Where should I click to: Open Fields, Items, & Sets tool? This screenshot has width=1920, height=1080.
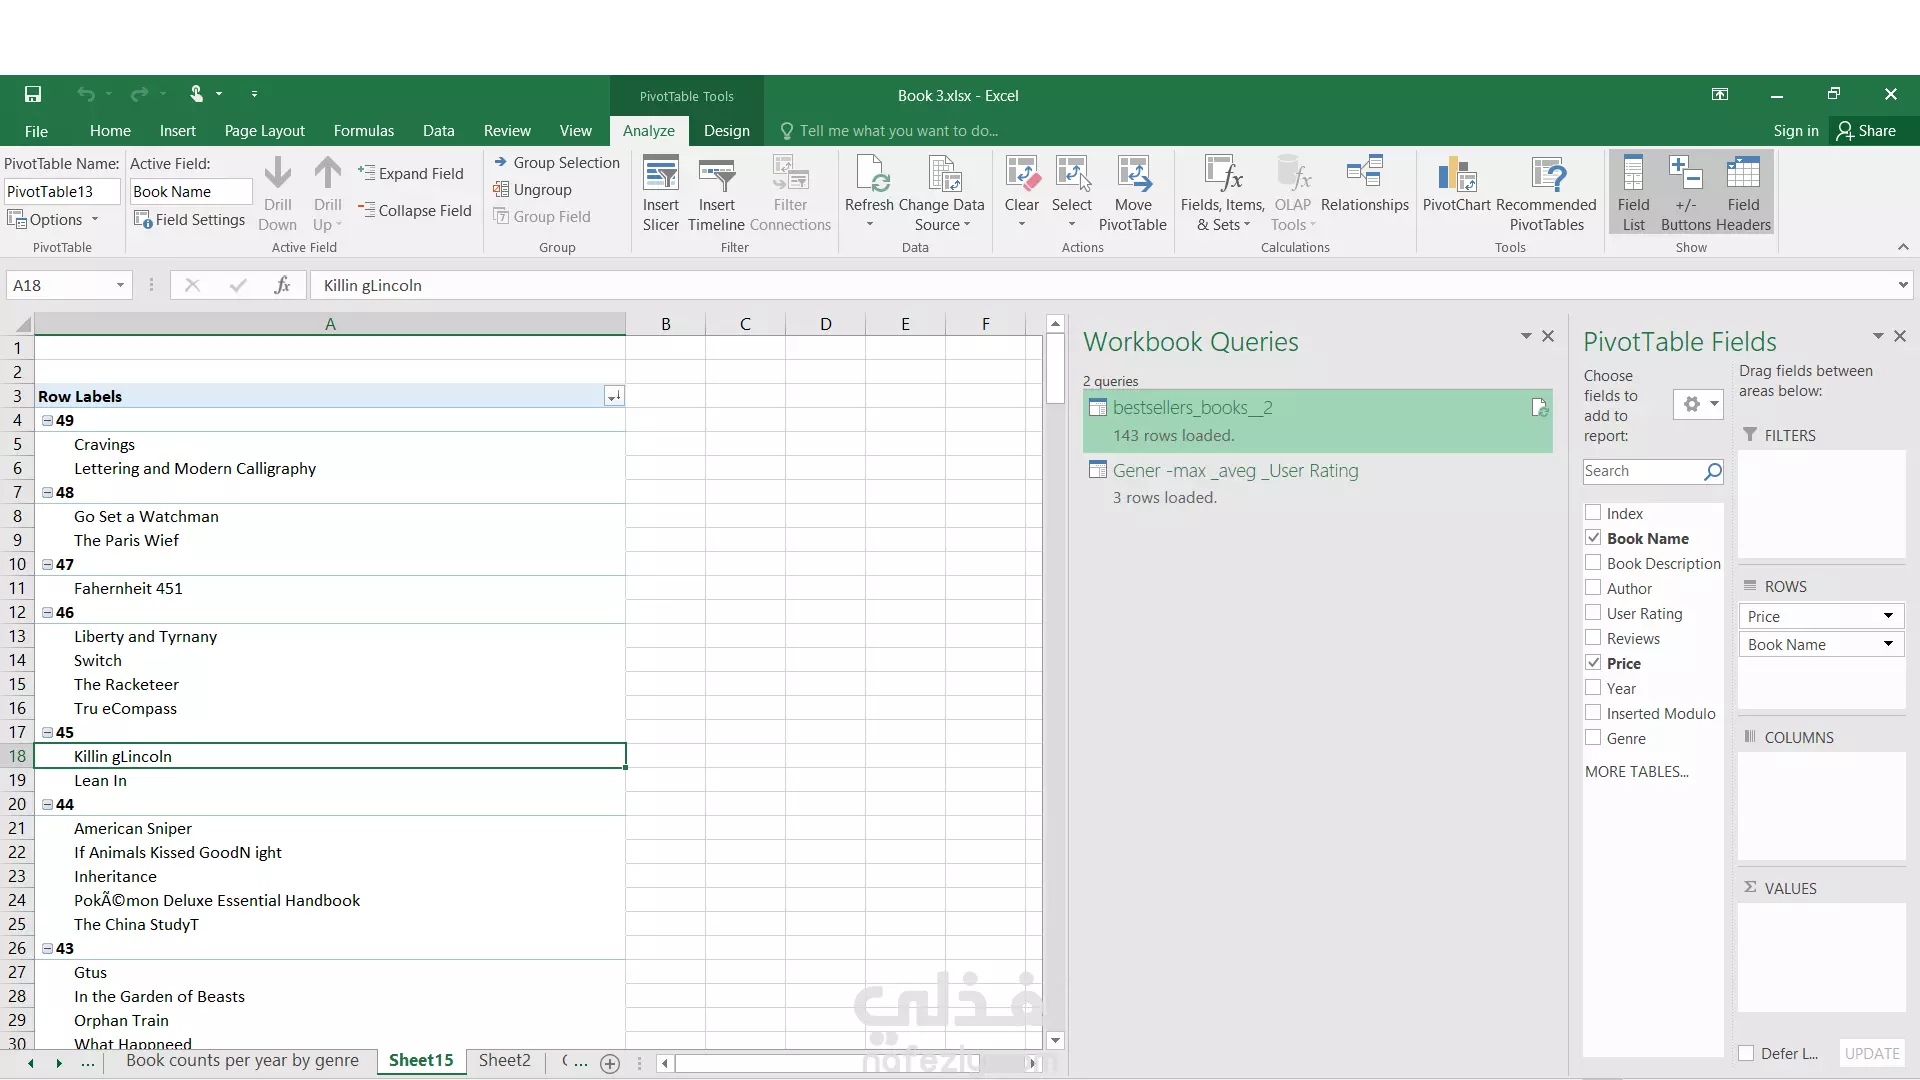1222,195
